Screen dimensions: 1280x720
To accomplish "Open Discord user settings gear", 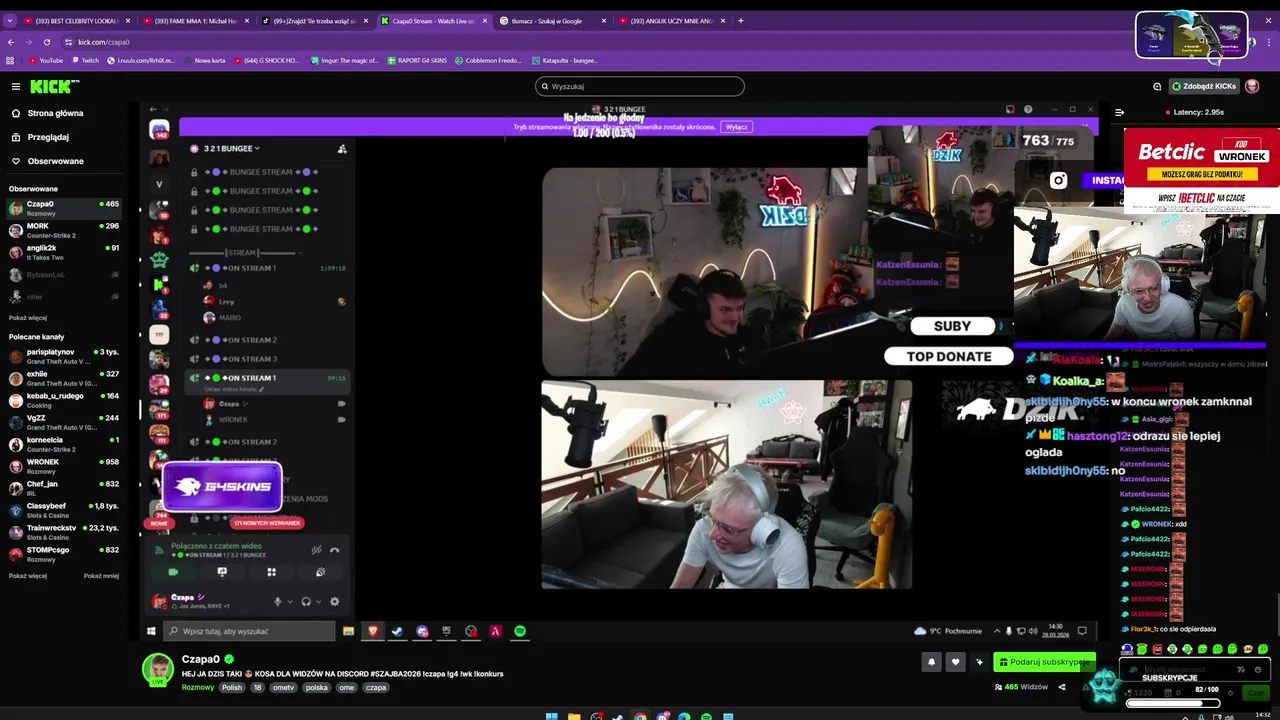I will 334,601.
